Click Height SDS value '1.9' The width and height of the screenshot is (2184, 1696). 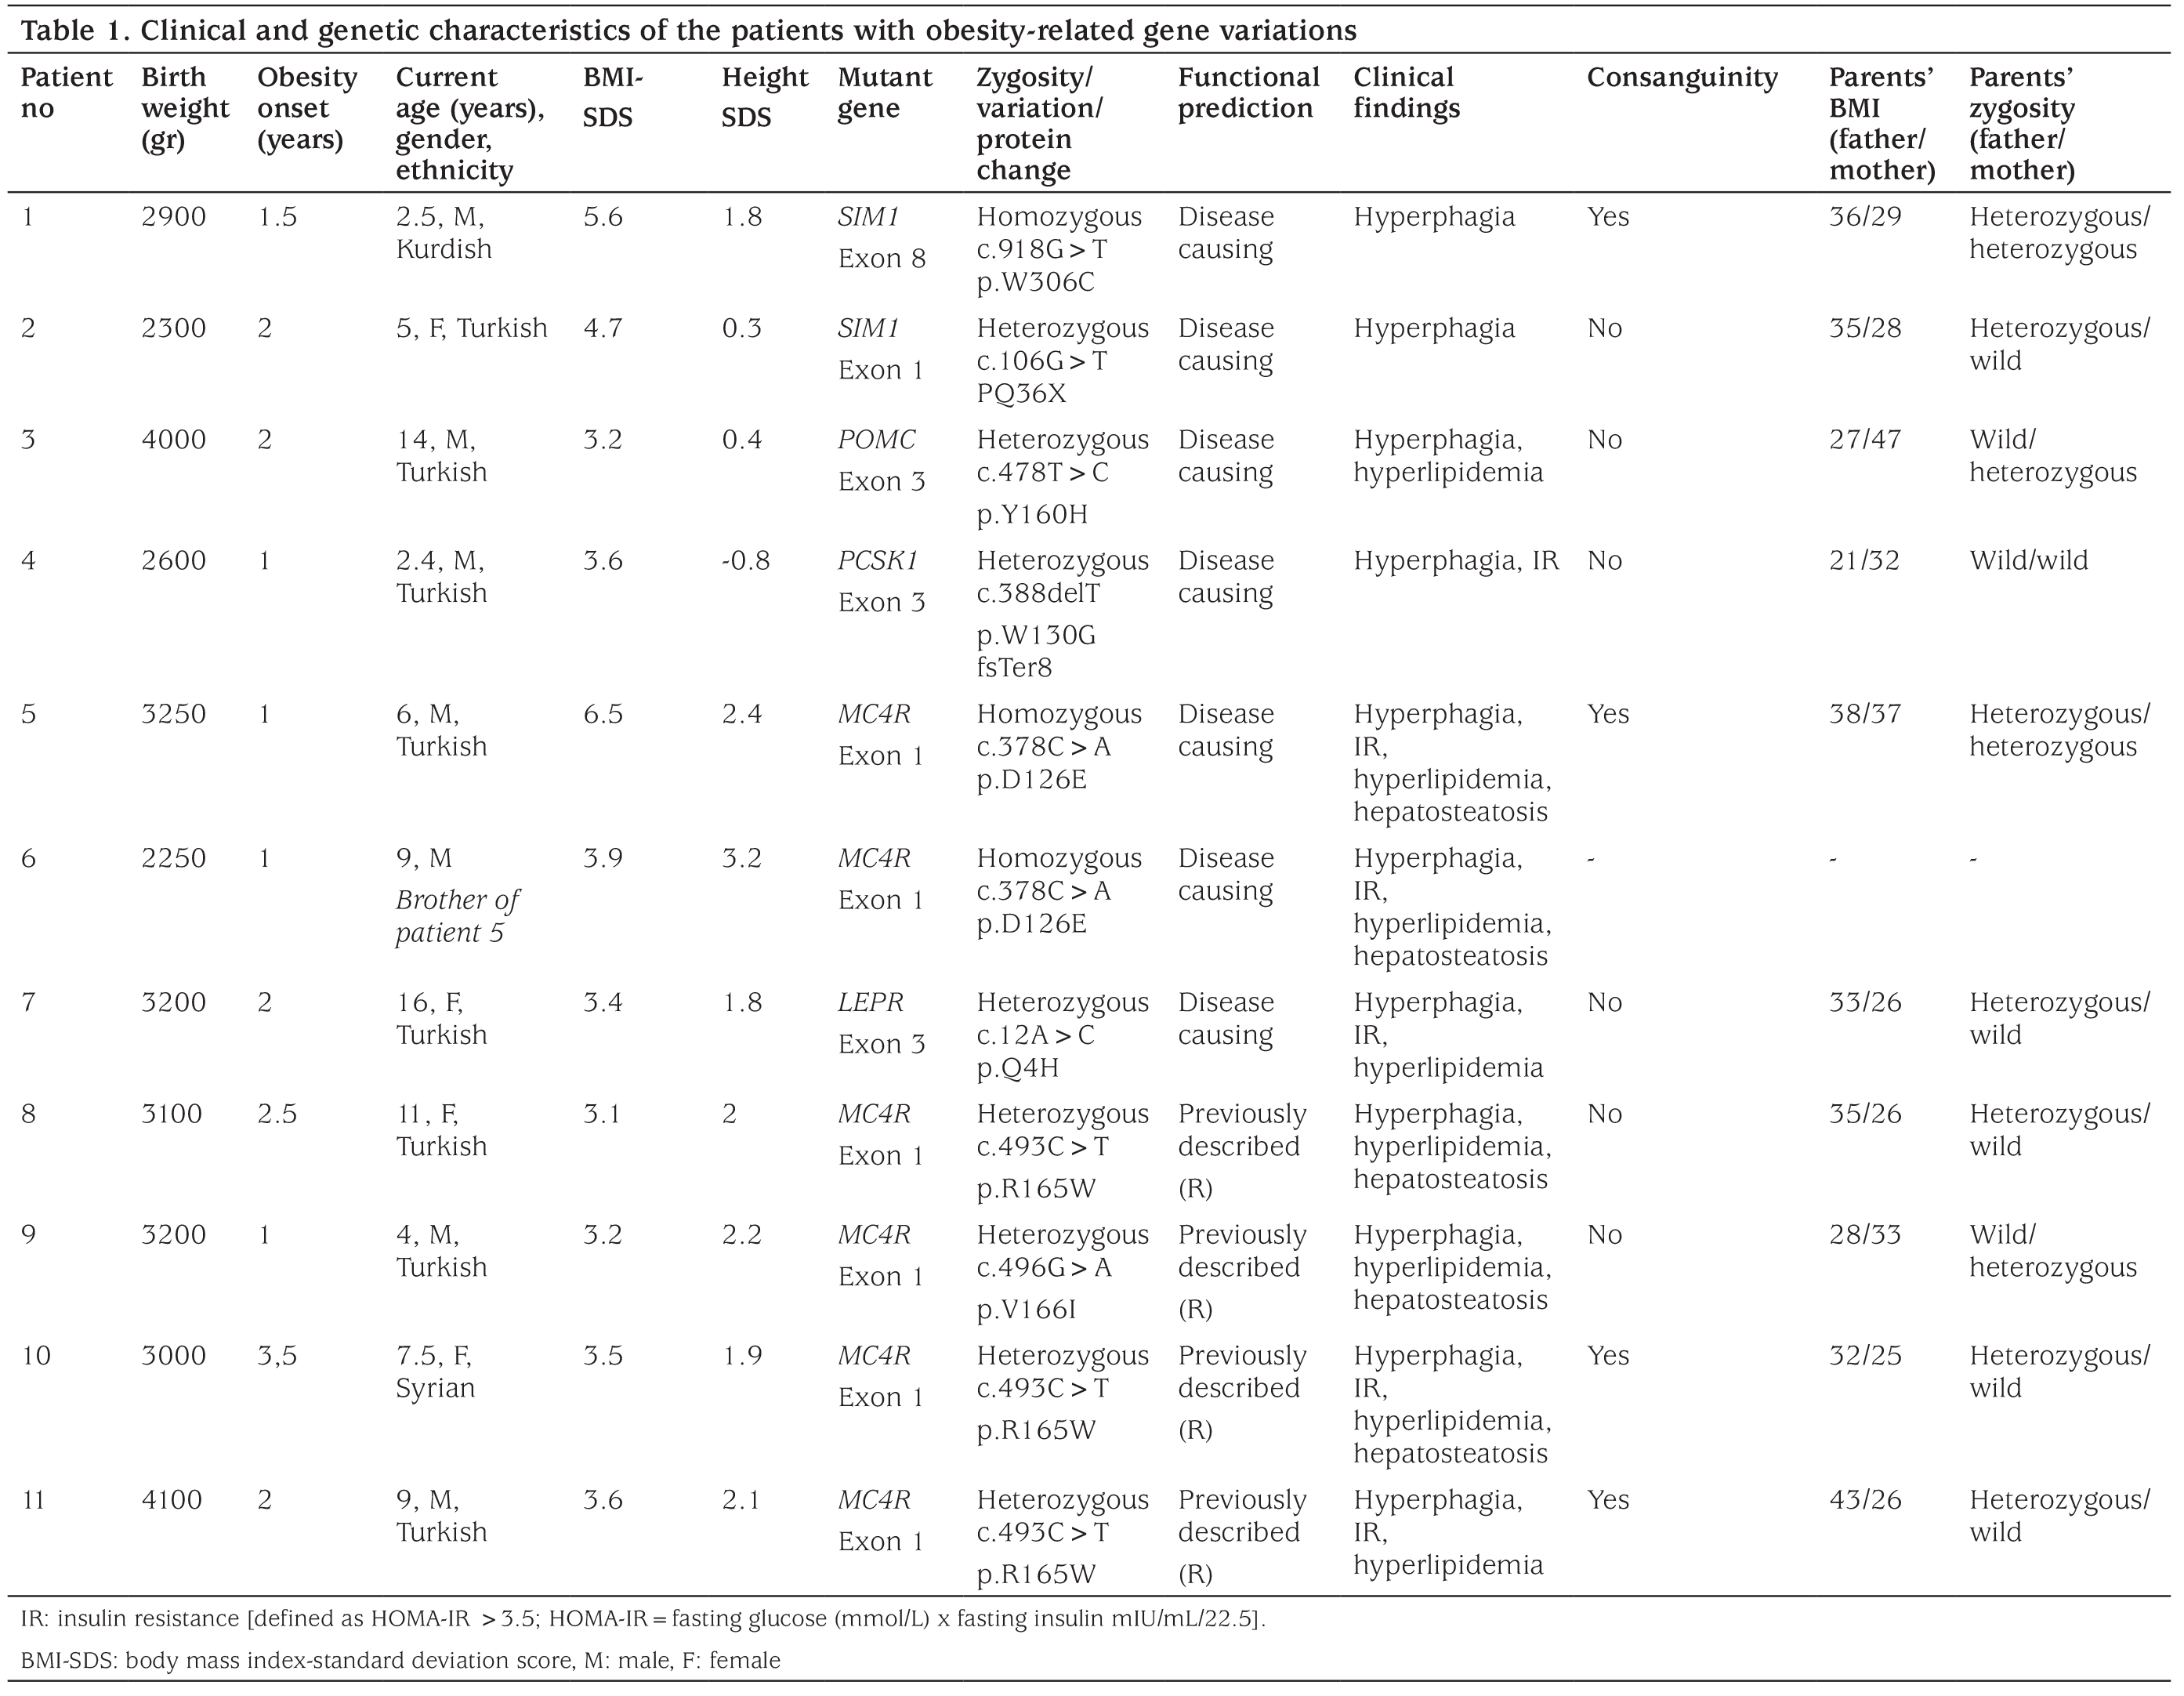click(741, 1355)
